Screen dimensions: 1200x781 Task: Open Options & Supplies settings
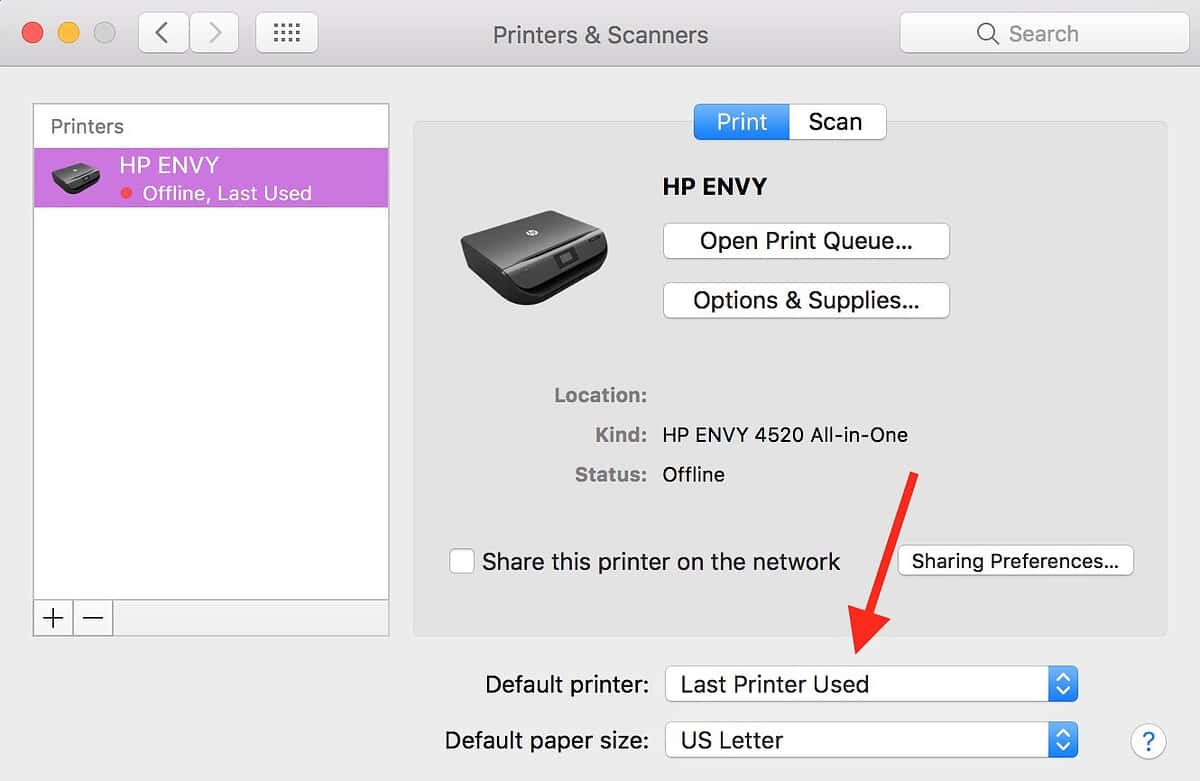click(805, 300)
